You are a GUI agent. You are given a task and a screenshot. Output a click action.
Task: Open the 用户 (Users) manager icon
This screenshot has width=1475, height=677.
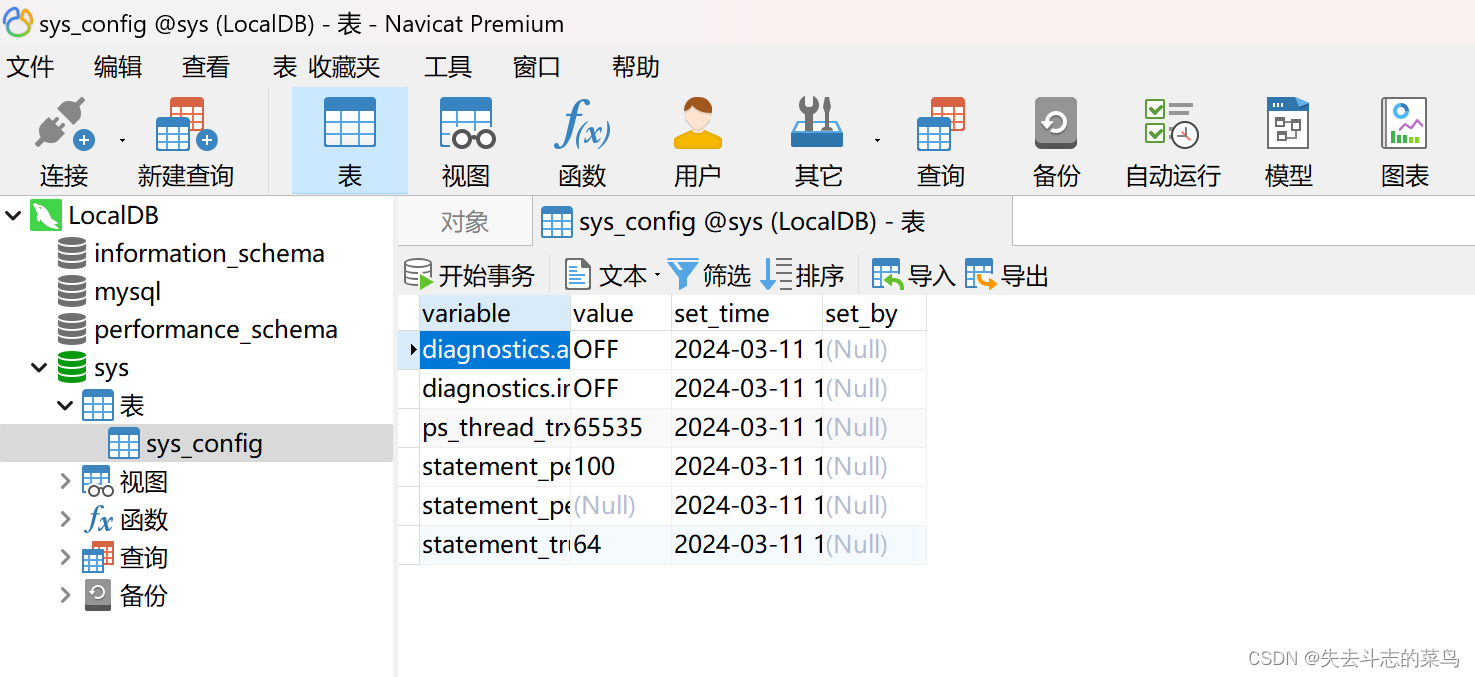(x=697, y=140)
